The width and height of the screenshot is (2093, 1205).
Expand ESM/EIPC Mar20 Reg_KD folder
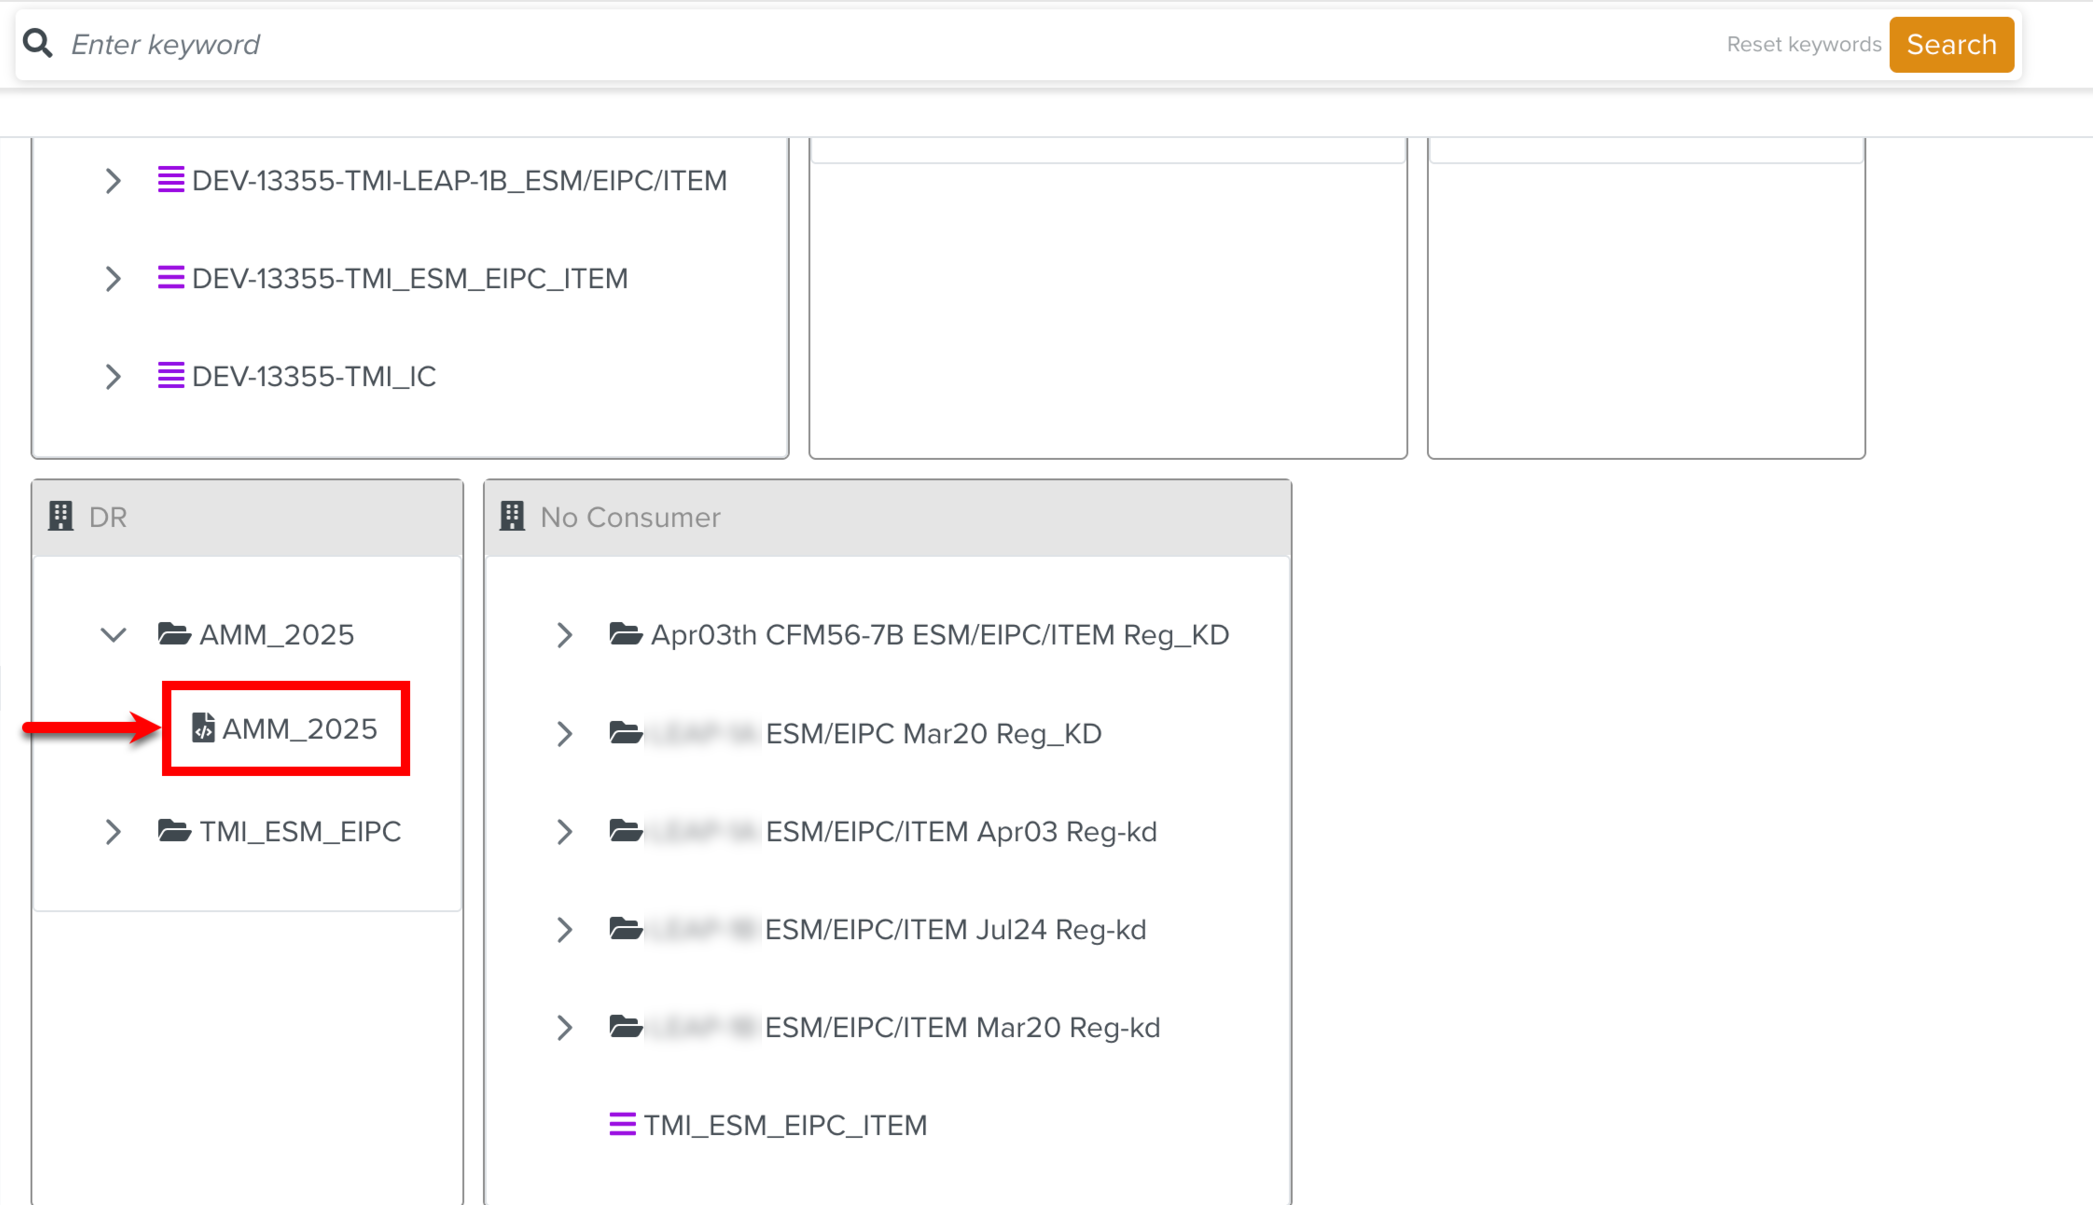point(565,733)
